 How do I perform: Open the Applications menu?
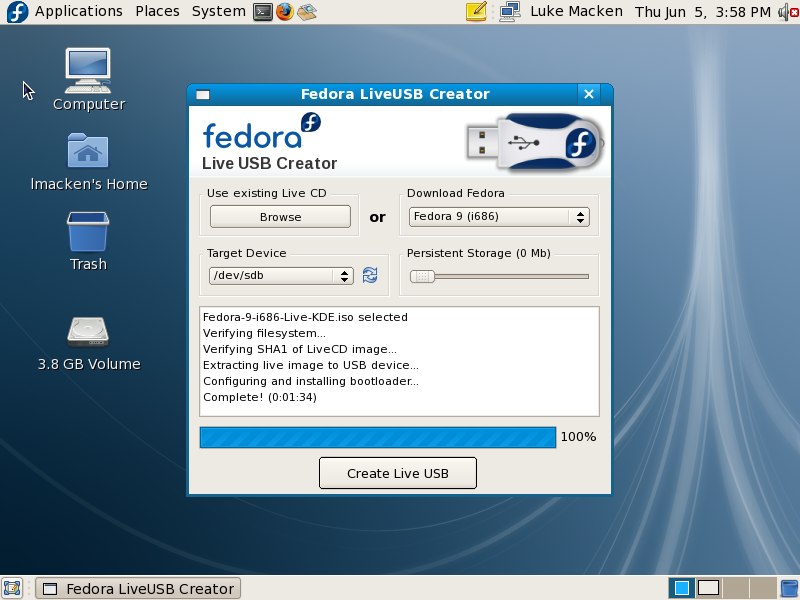tap(79, 11)
